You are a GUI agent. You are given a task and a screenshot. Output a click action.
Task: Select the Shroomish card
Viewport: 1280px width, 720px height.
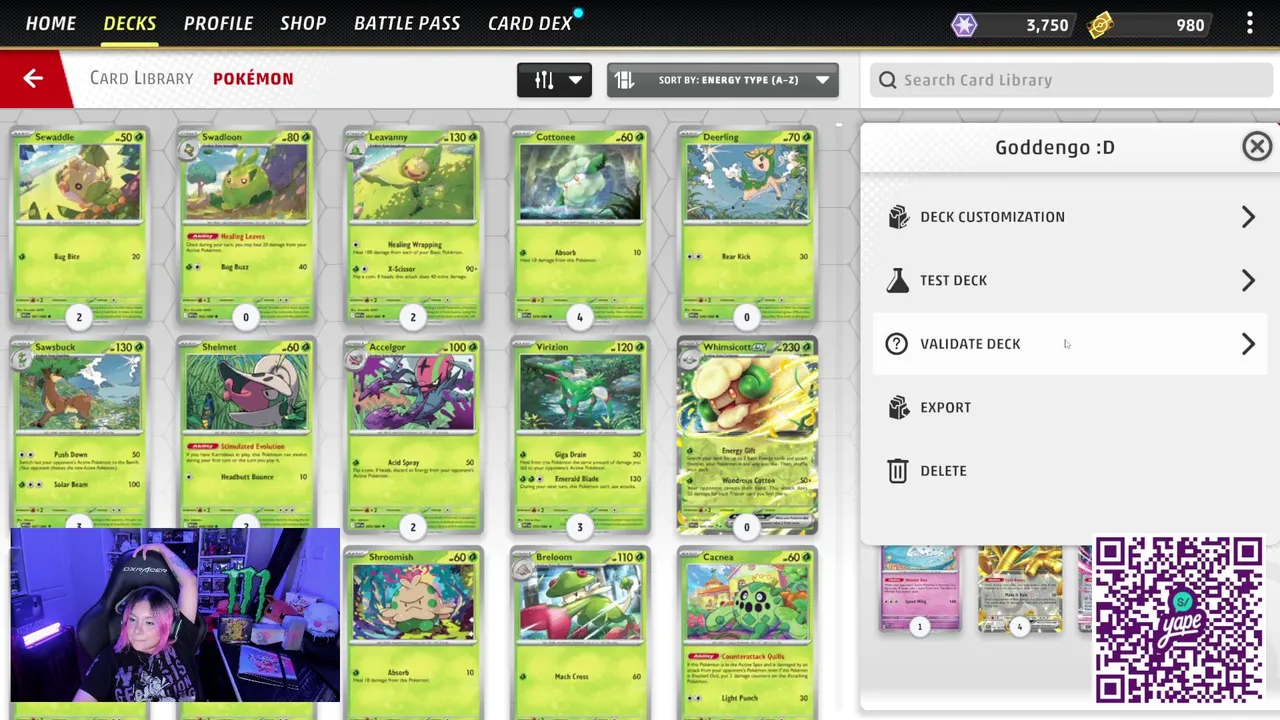point(413,634)
